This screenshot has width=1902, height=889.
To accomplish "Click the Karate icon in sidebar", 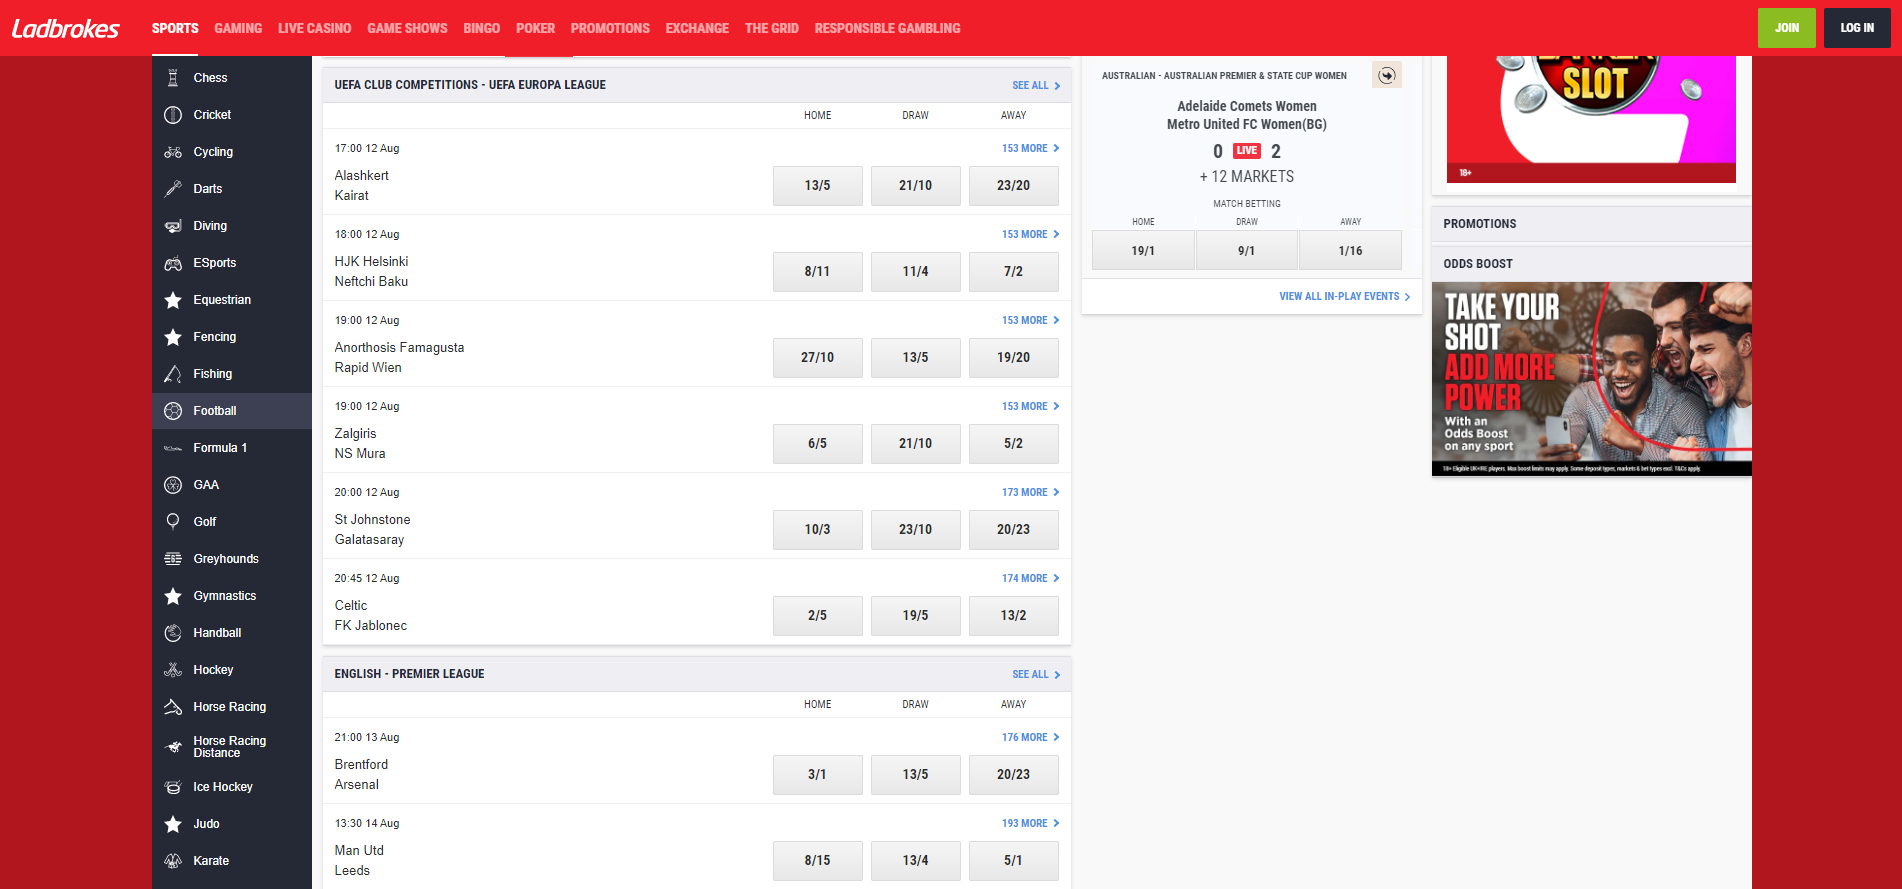I will coord(173,861).
